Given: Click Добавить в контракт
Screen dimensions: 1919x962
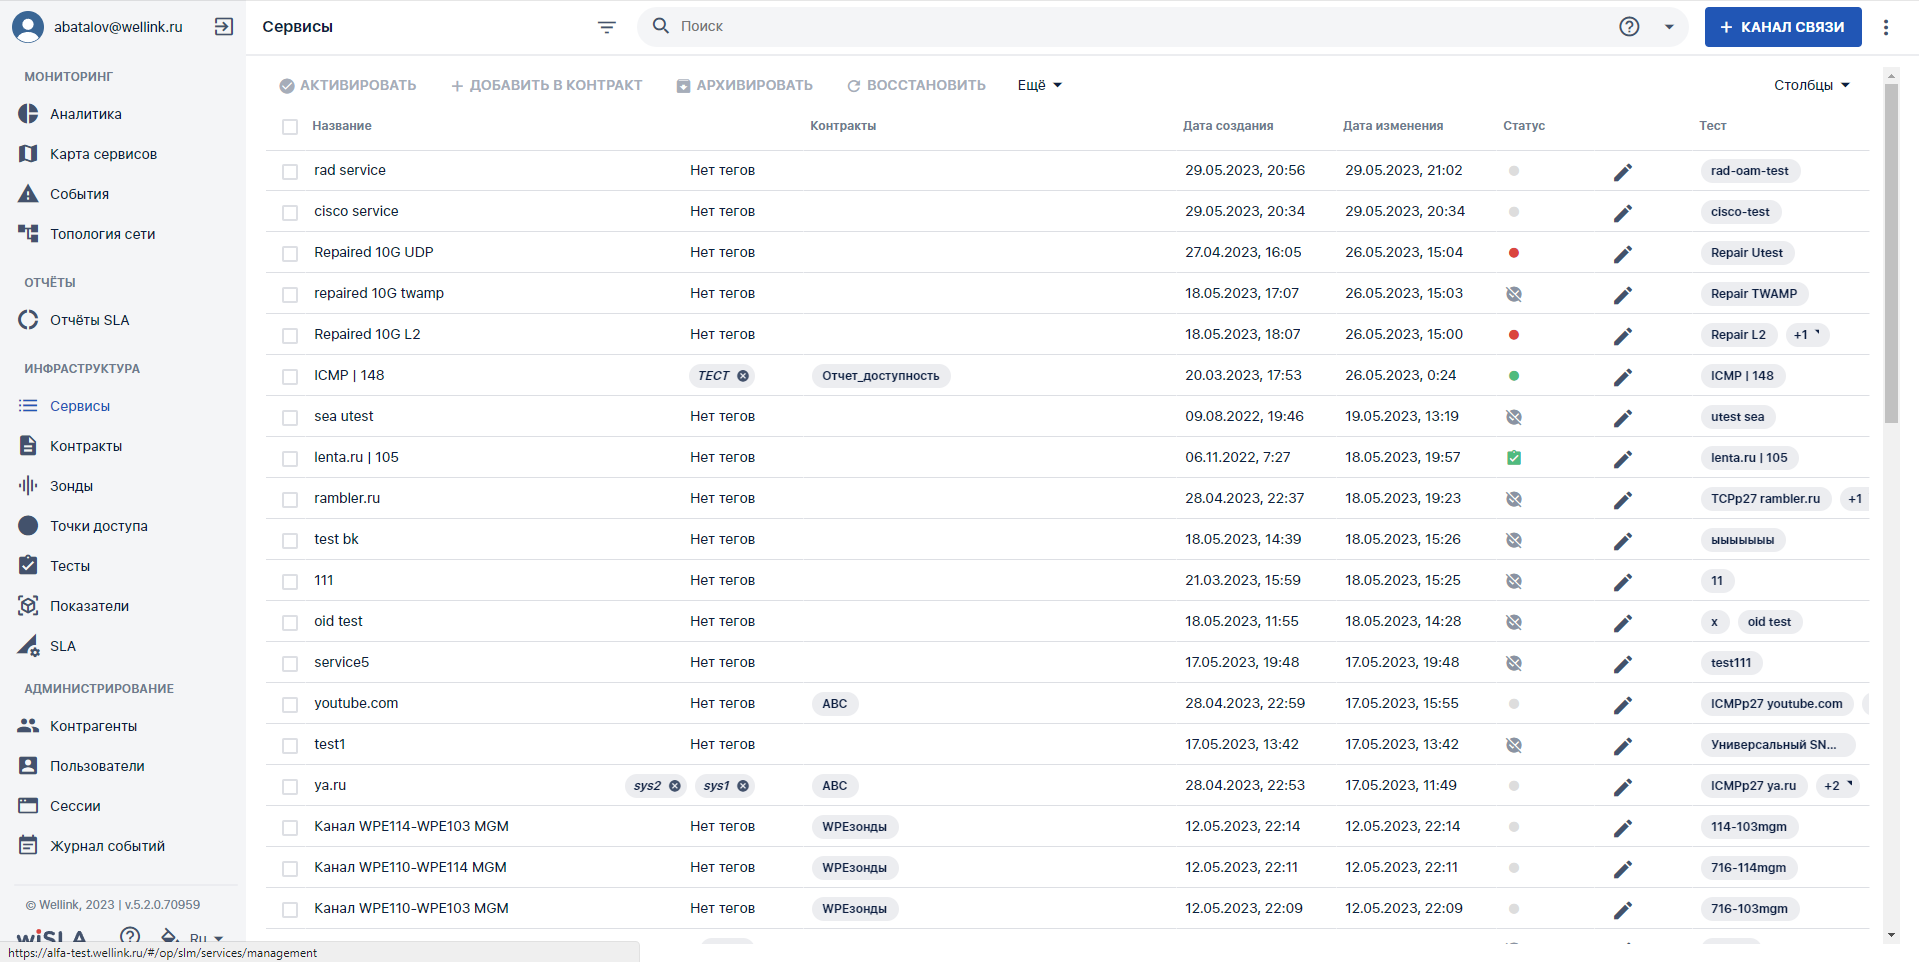Looking at the screenshot, I should [x=547, y=85].
